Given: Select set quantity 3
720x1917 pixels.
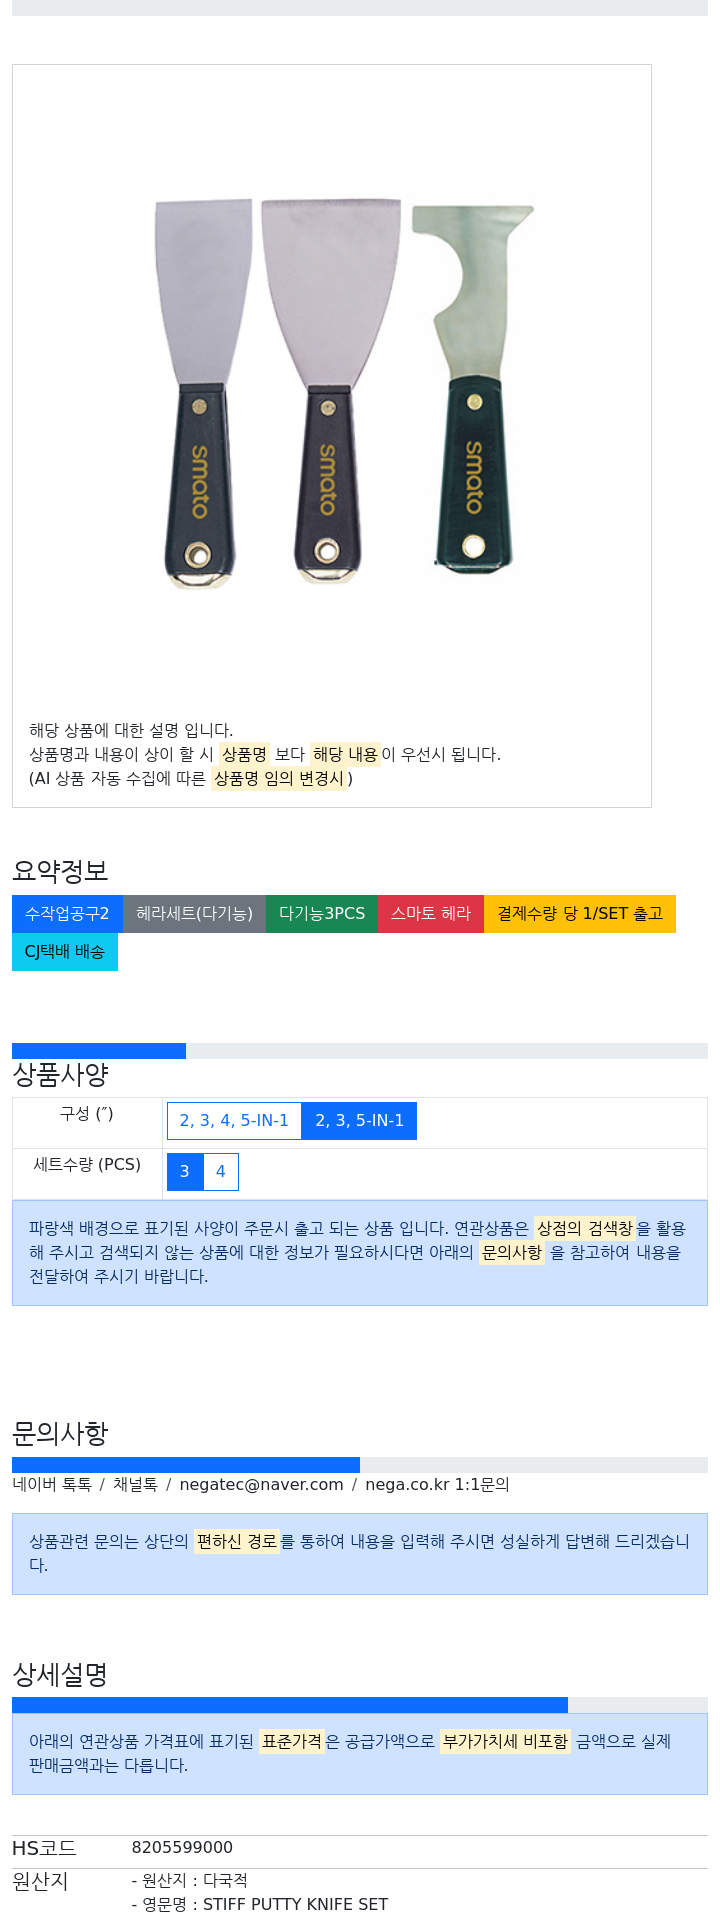Looking at the screenshot, I should click(185, 1172).
